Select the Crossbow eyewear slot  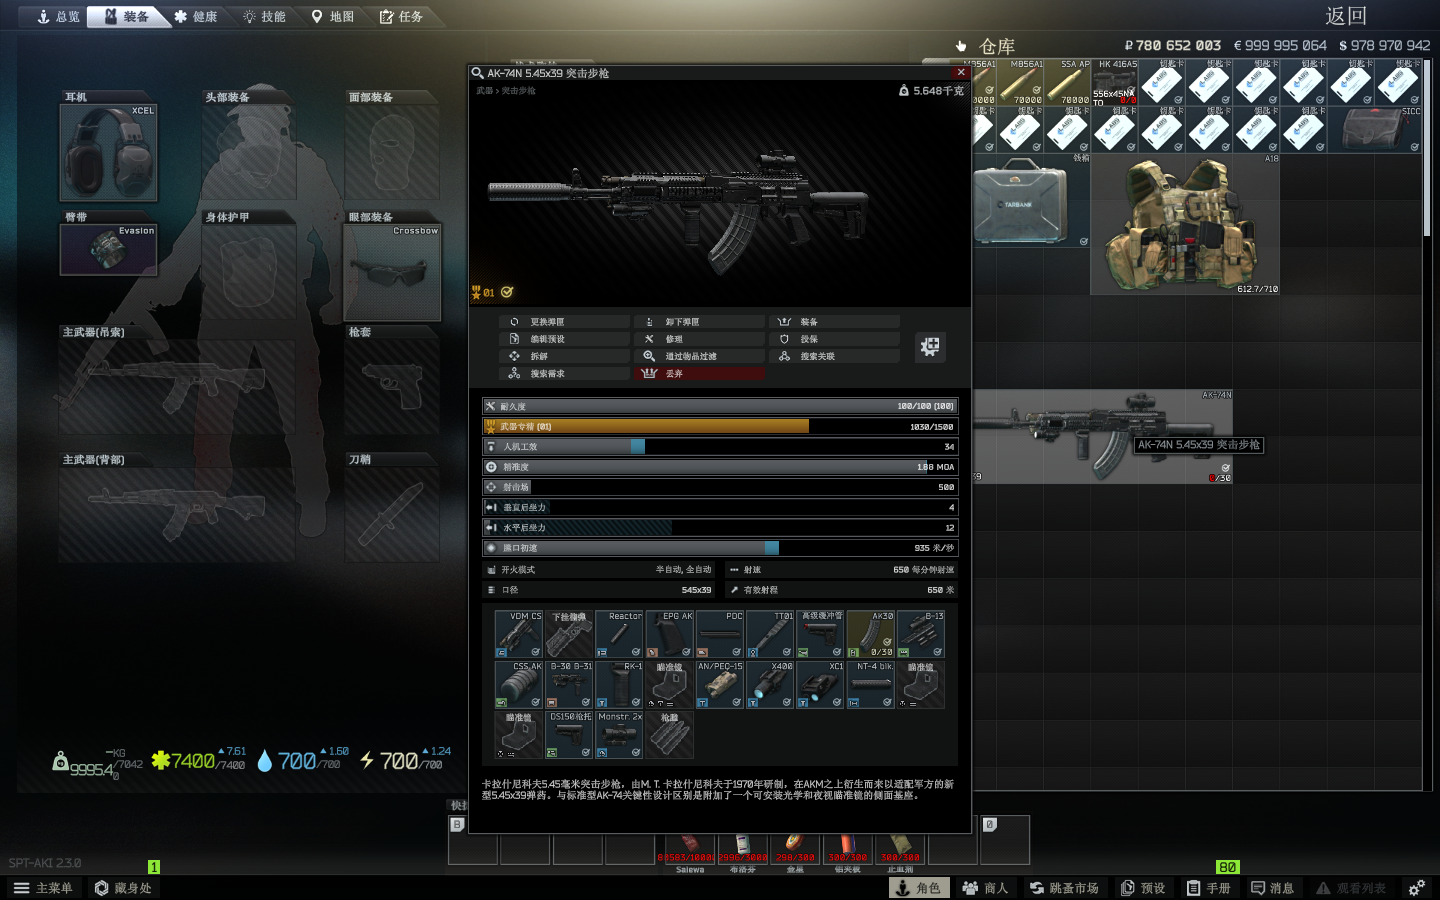392,272
